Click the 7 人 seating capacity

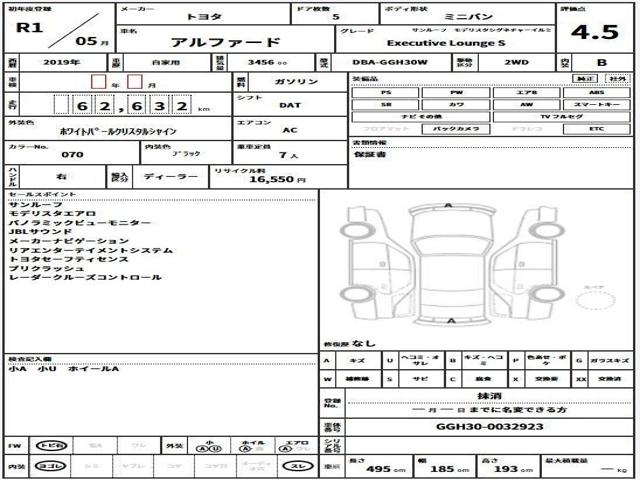pos(289,155)
